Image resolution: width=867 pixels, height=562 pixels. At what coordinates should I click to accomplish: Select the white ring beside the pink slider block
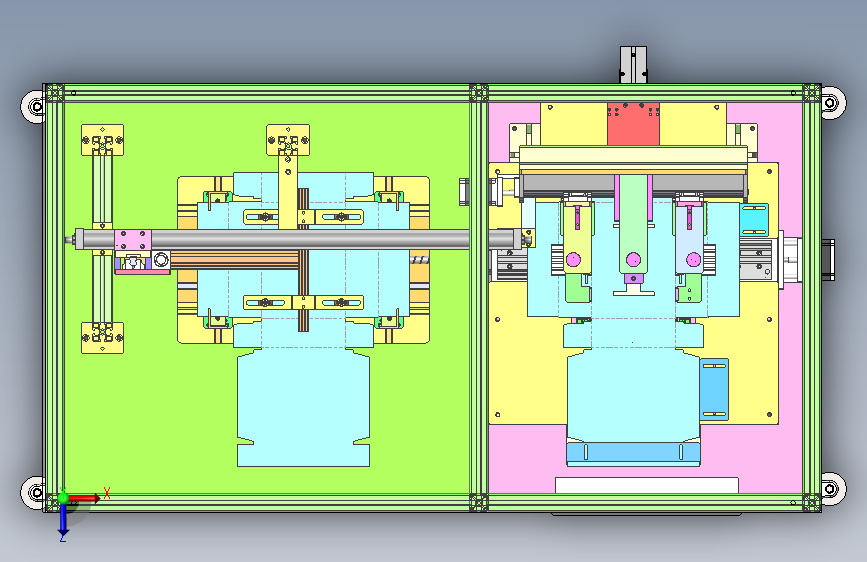pos(161,259)
